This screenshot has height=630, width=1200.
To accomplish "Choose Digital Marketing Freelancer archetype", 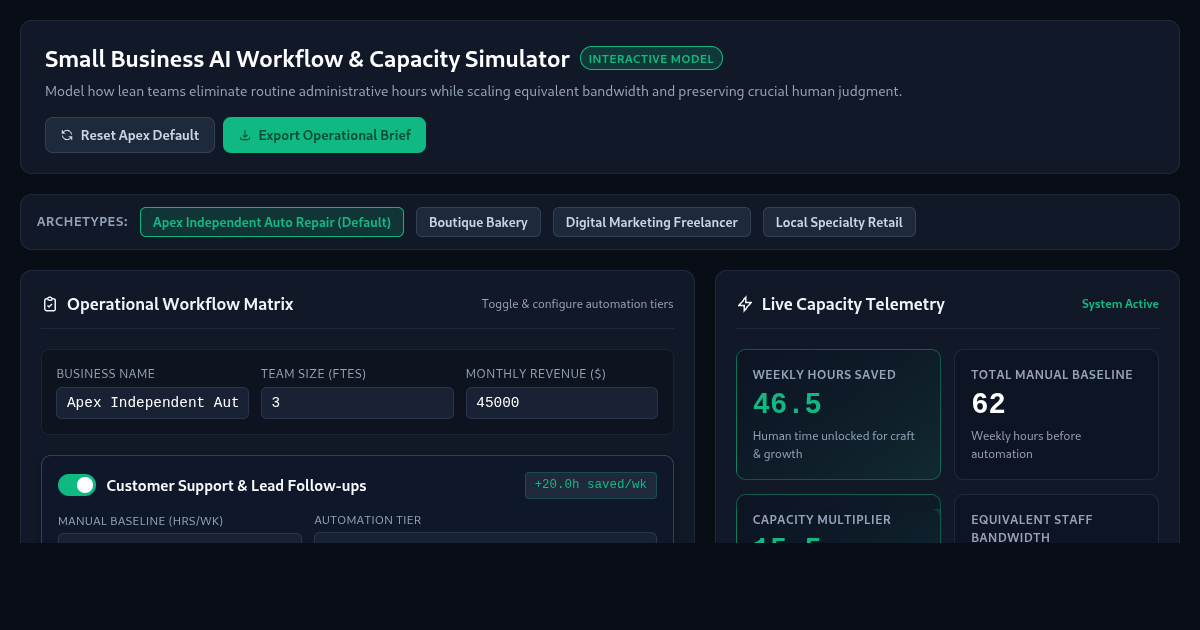I will tap(652, 222).
